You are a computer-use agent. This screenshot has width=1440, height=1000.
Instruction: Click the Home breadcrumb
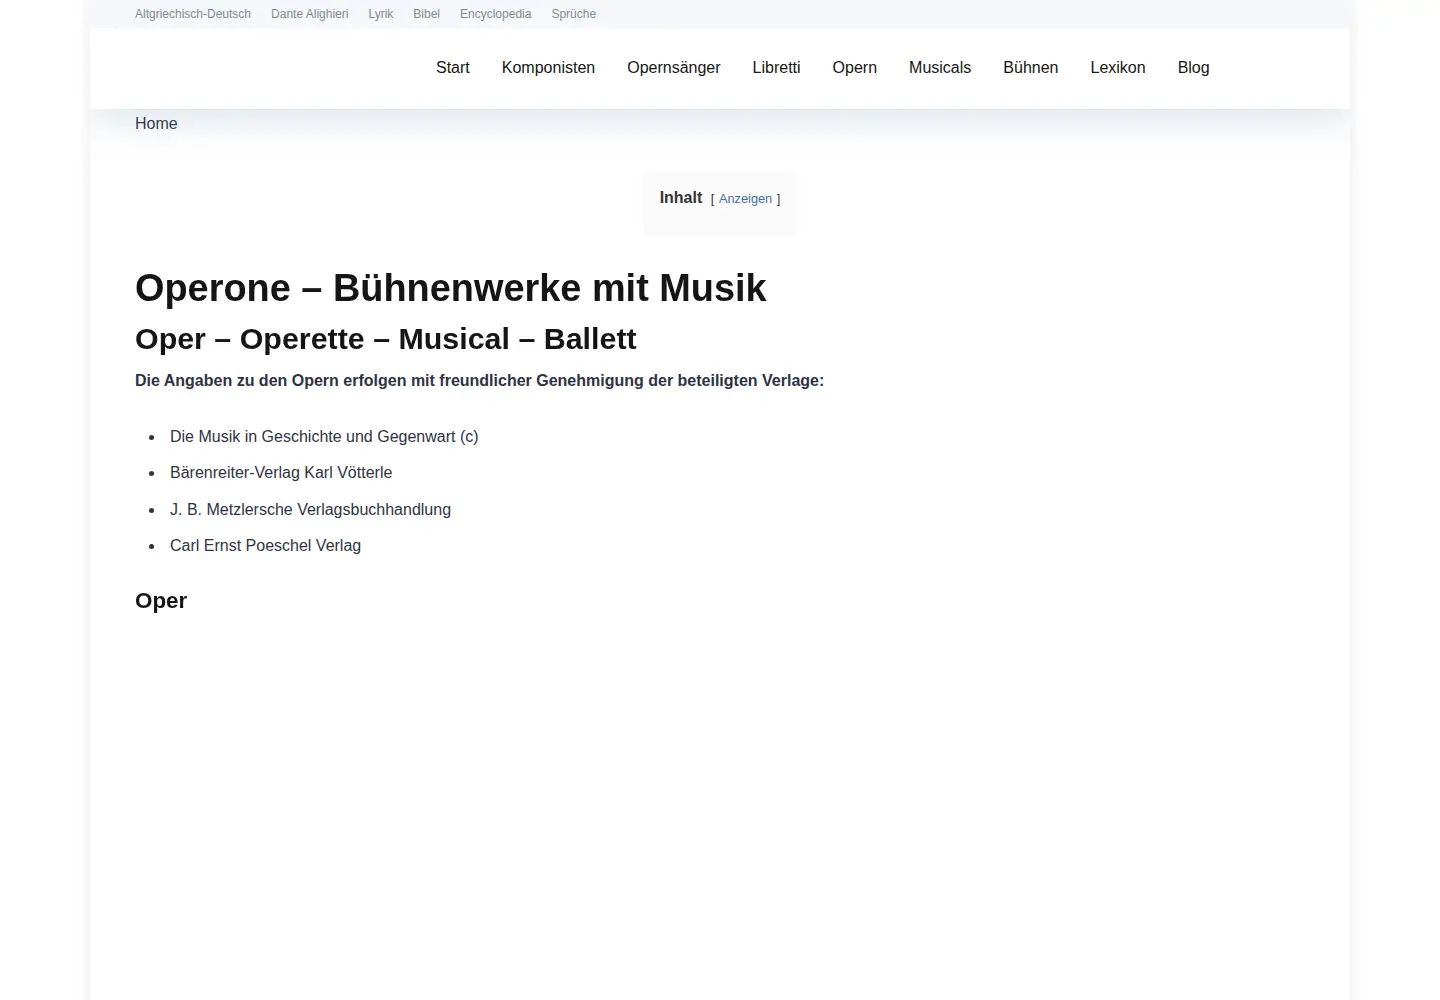pos(156,123)
